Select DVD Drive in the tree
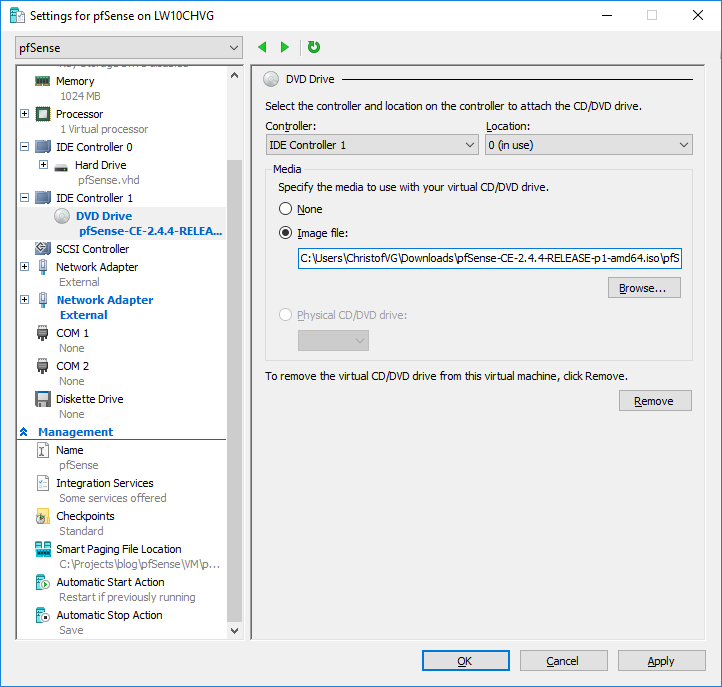The height and width of the screenshot is (687, 722). (104, 216)
